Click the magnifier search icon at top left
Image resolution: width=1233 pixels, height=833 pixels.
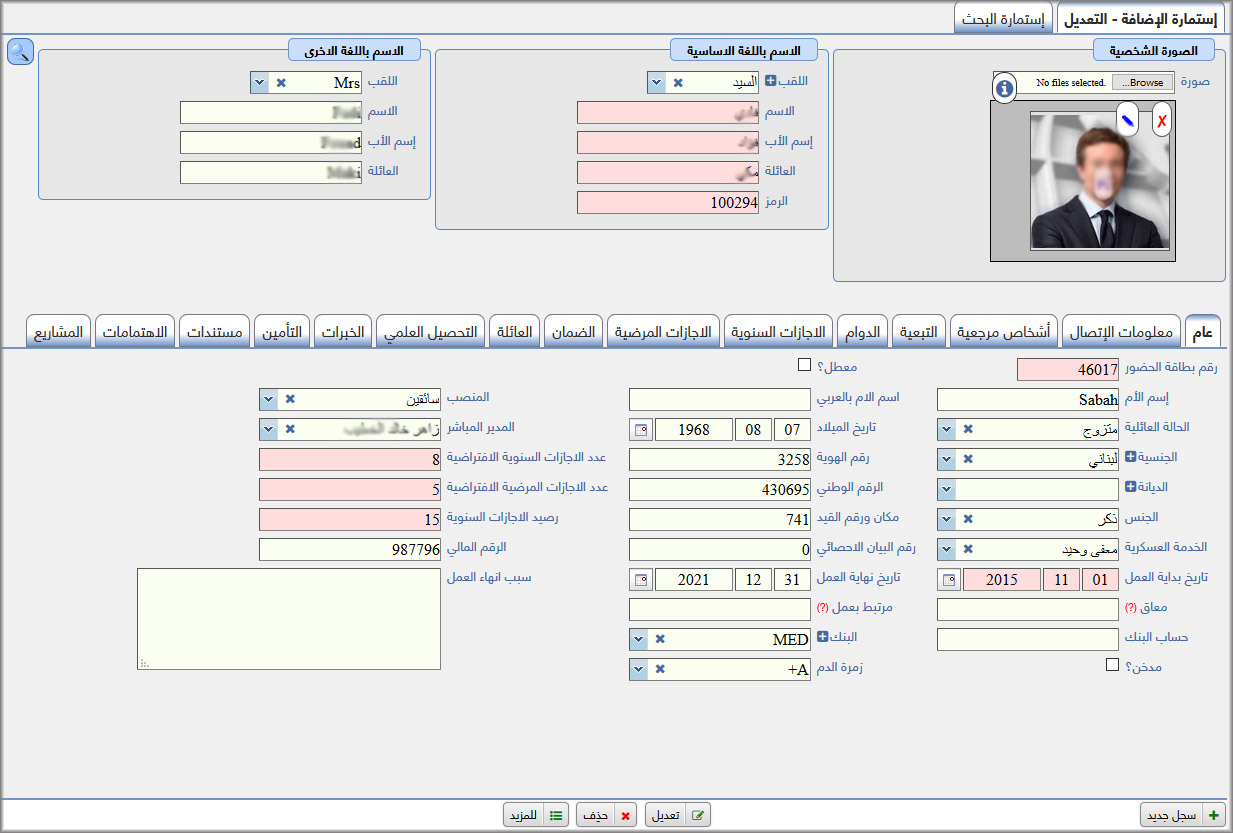[20, 52]
